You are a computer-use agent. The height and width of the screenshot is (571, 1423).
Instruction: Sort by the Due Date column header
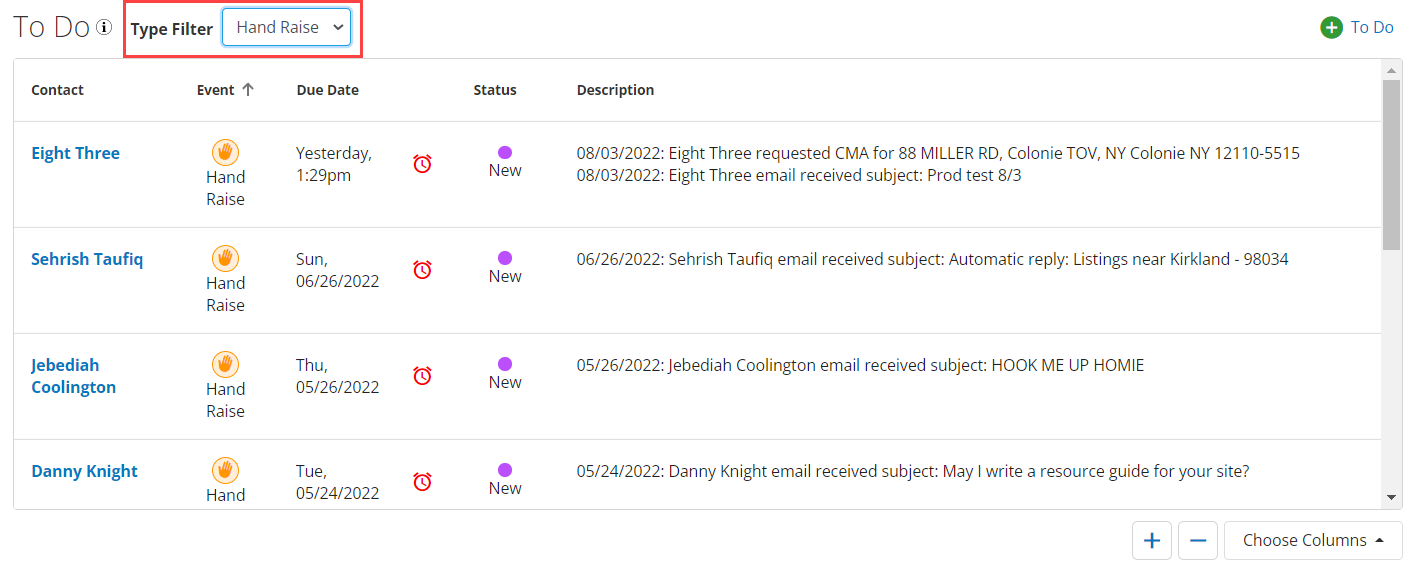click(x=327, y=90)
